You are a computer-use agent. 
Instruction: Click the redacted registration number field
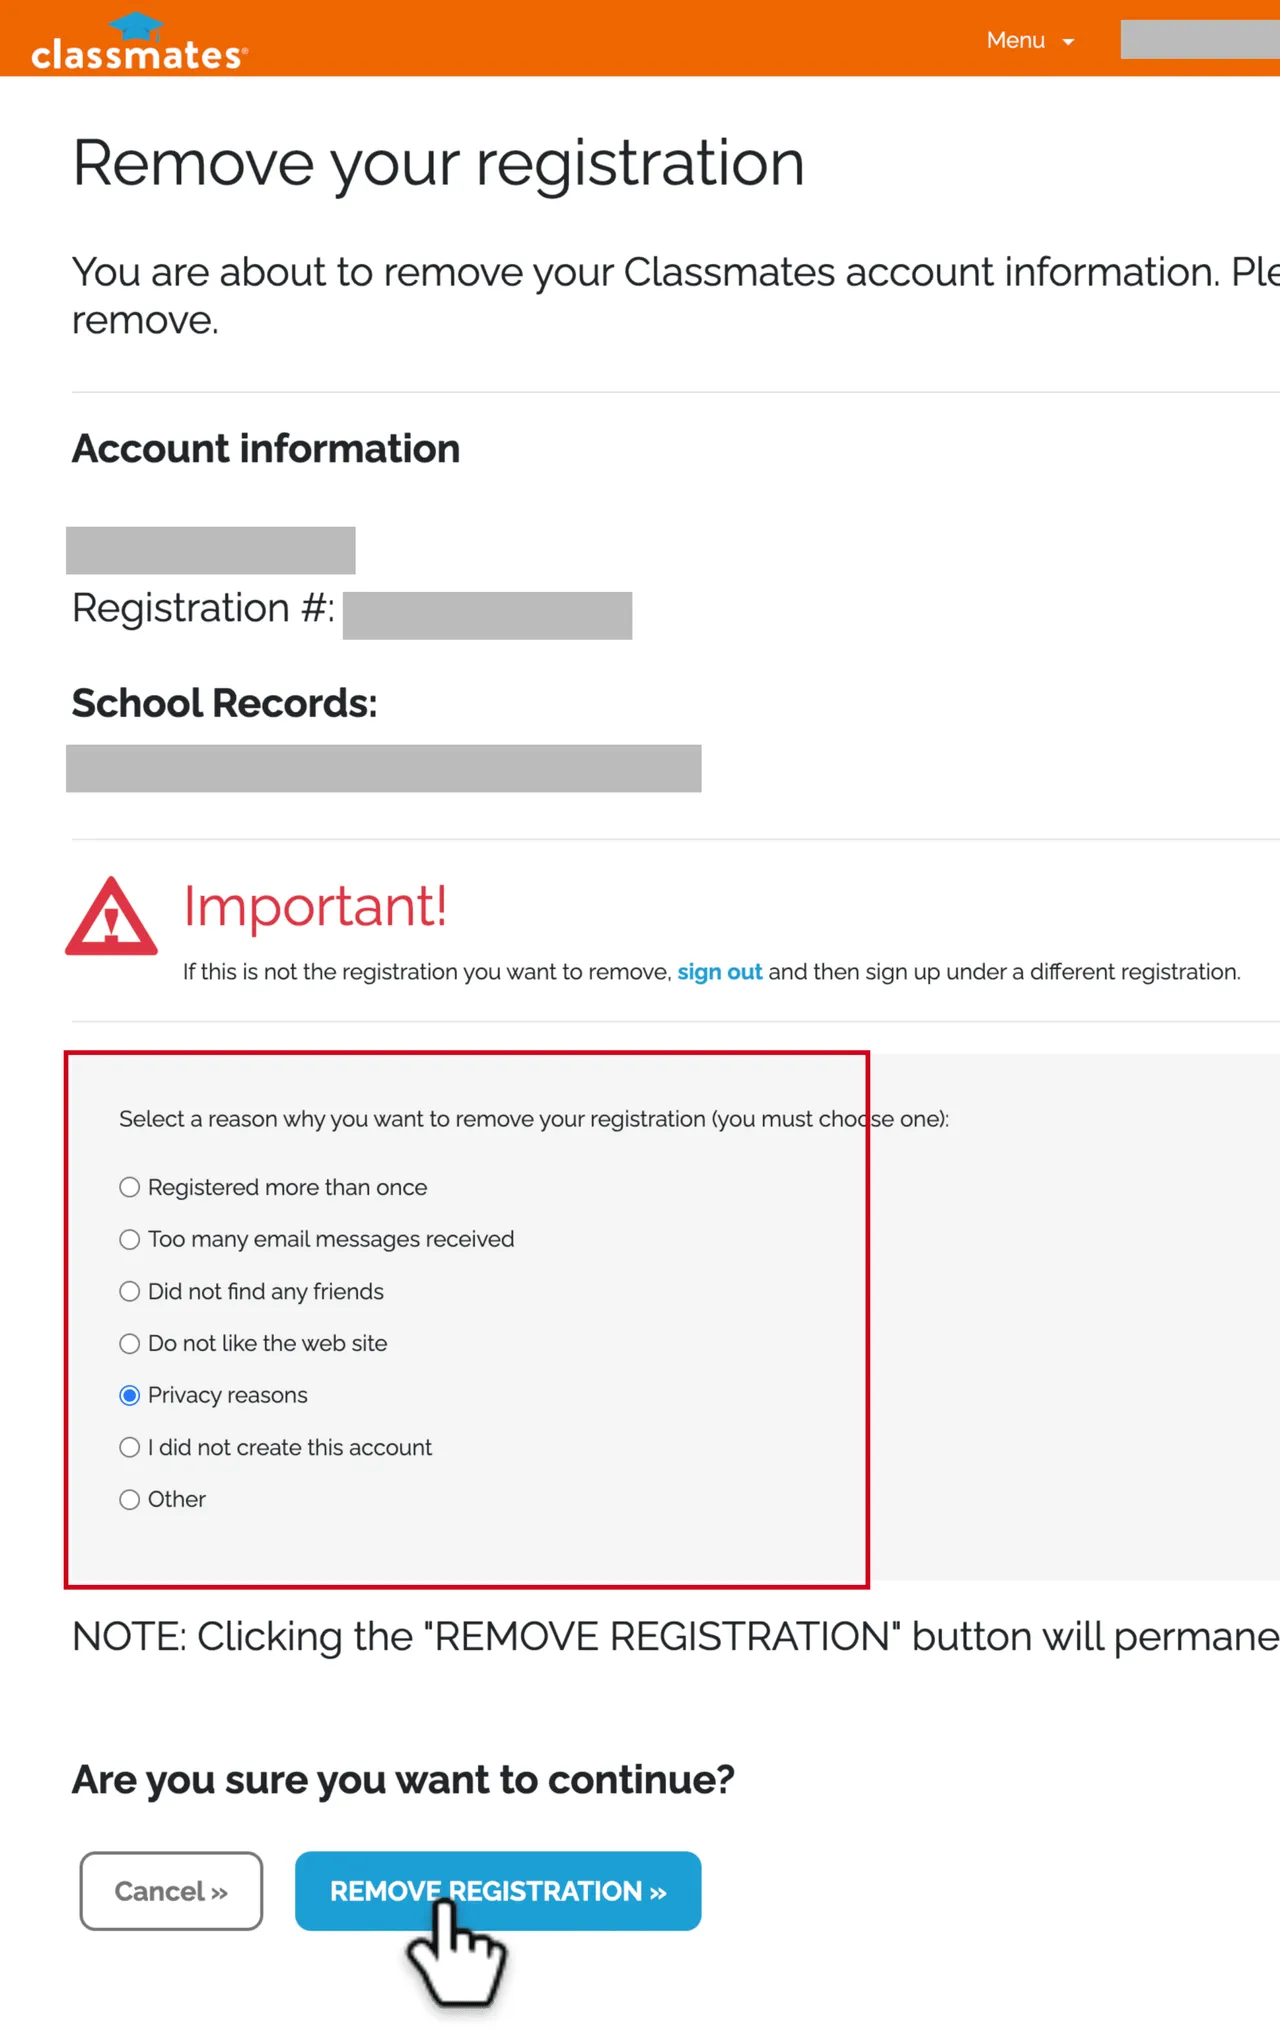click(487, 615)
